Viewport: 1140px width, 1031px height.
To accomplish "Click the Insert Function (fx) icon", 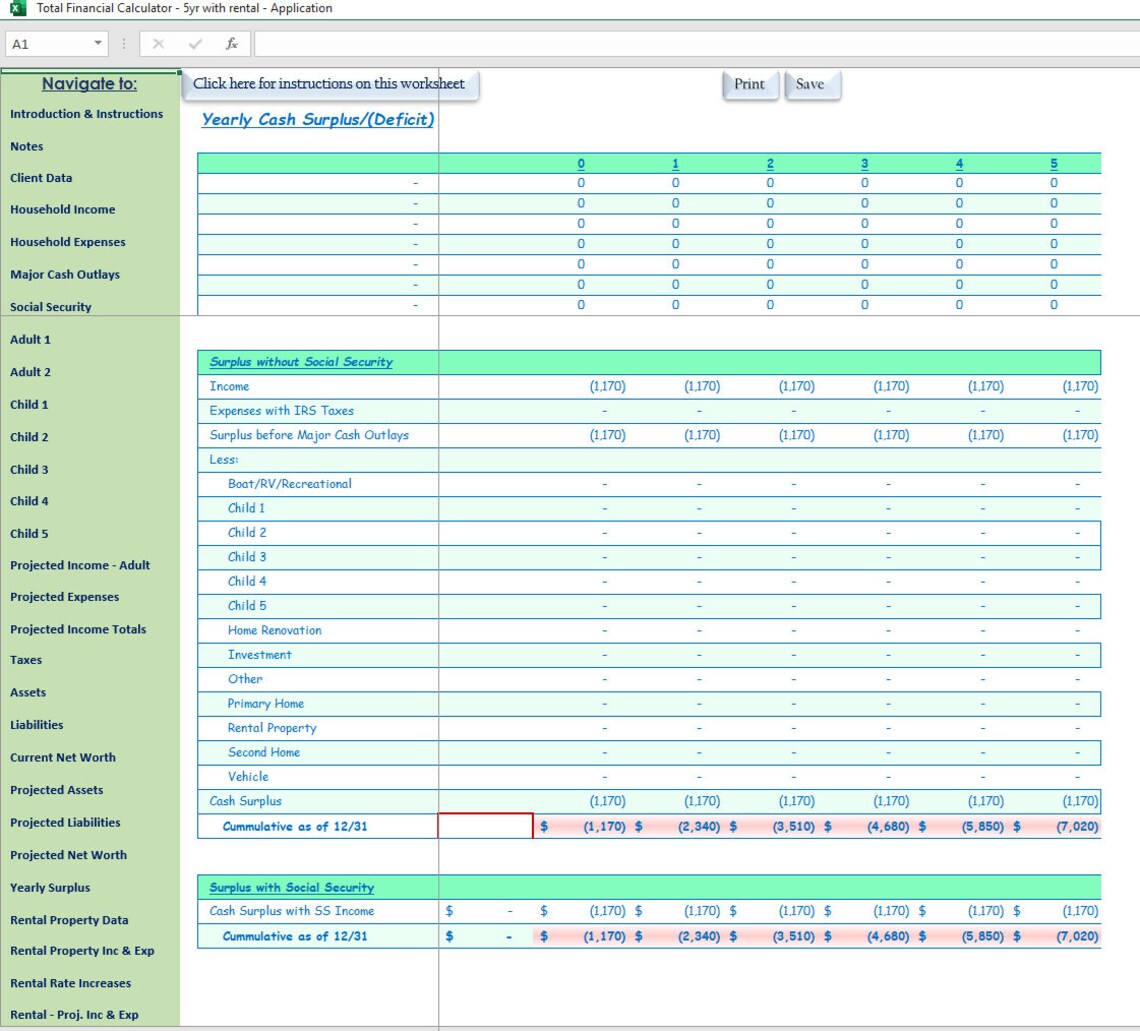I will click(x=231, y=43).
